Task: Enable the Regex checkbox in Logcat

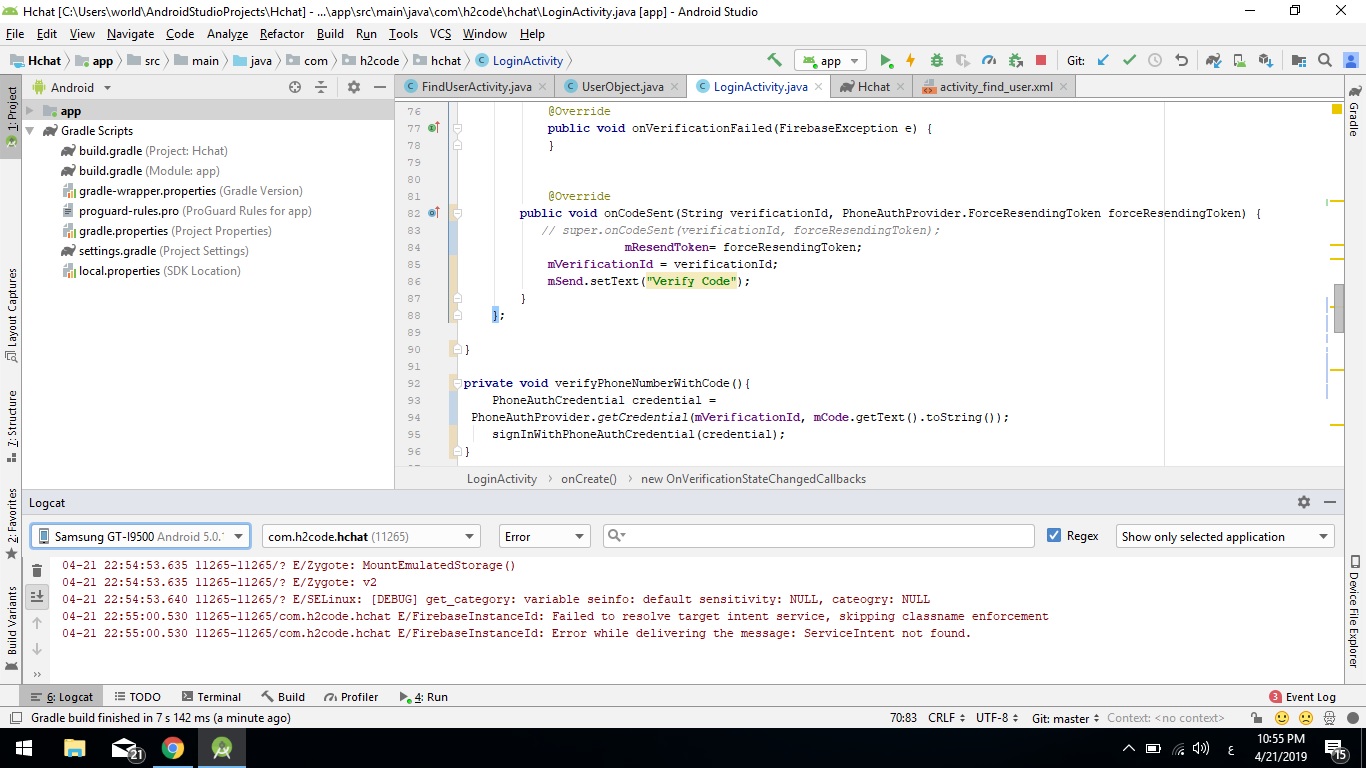Action: pyautogui.click(x=1056, y=536)
